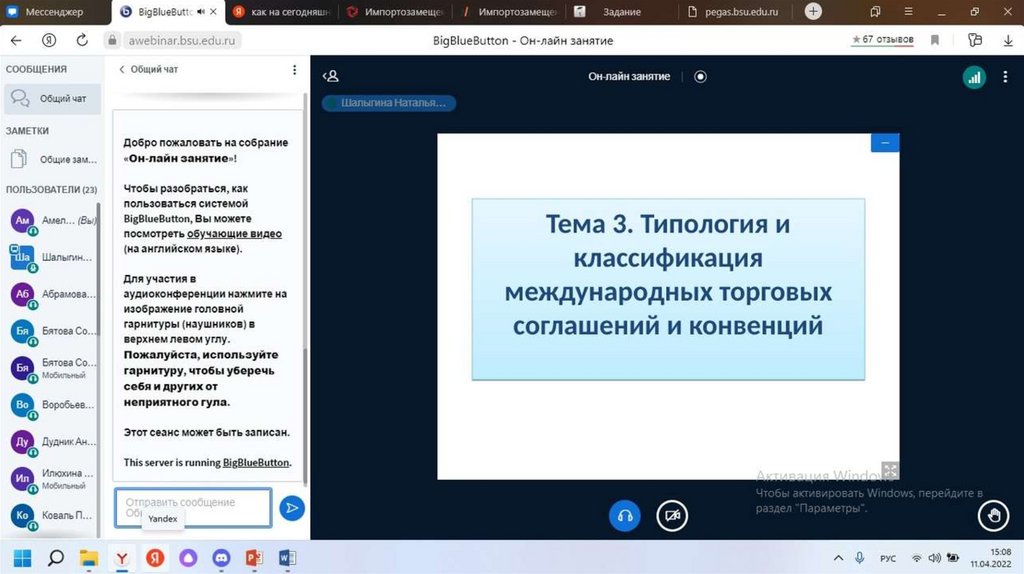Image resolution: width=1024 pixels, height=574 pixels.
Task: Select user Коваль П...
Action: click(x=52, y=515)
